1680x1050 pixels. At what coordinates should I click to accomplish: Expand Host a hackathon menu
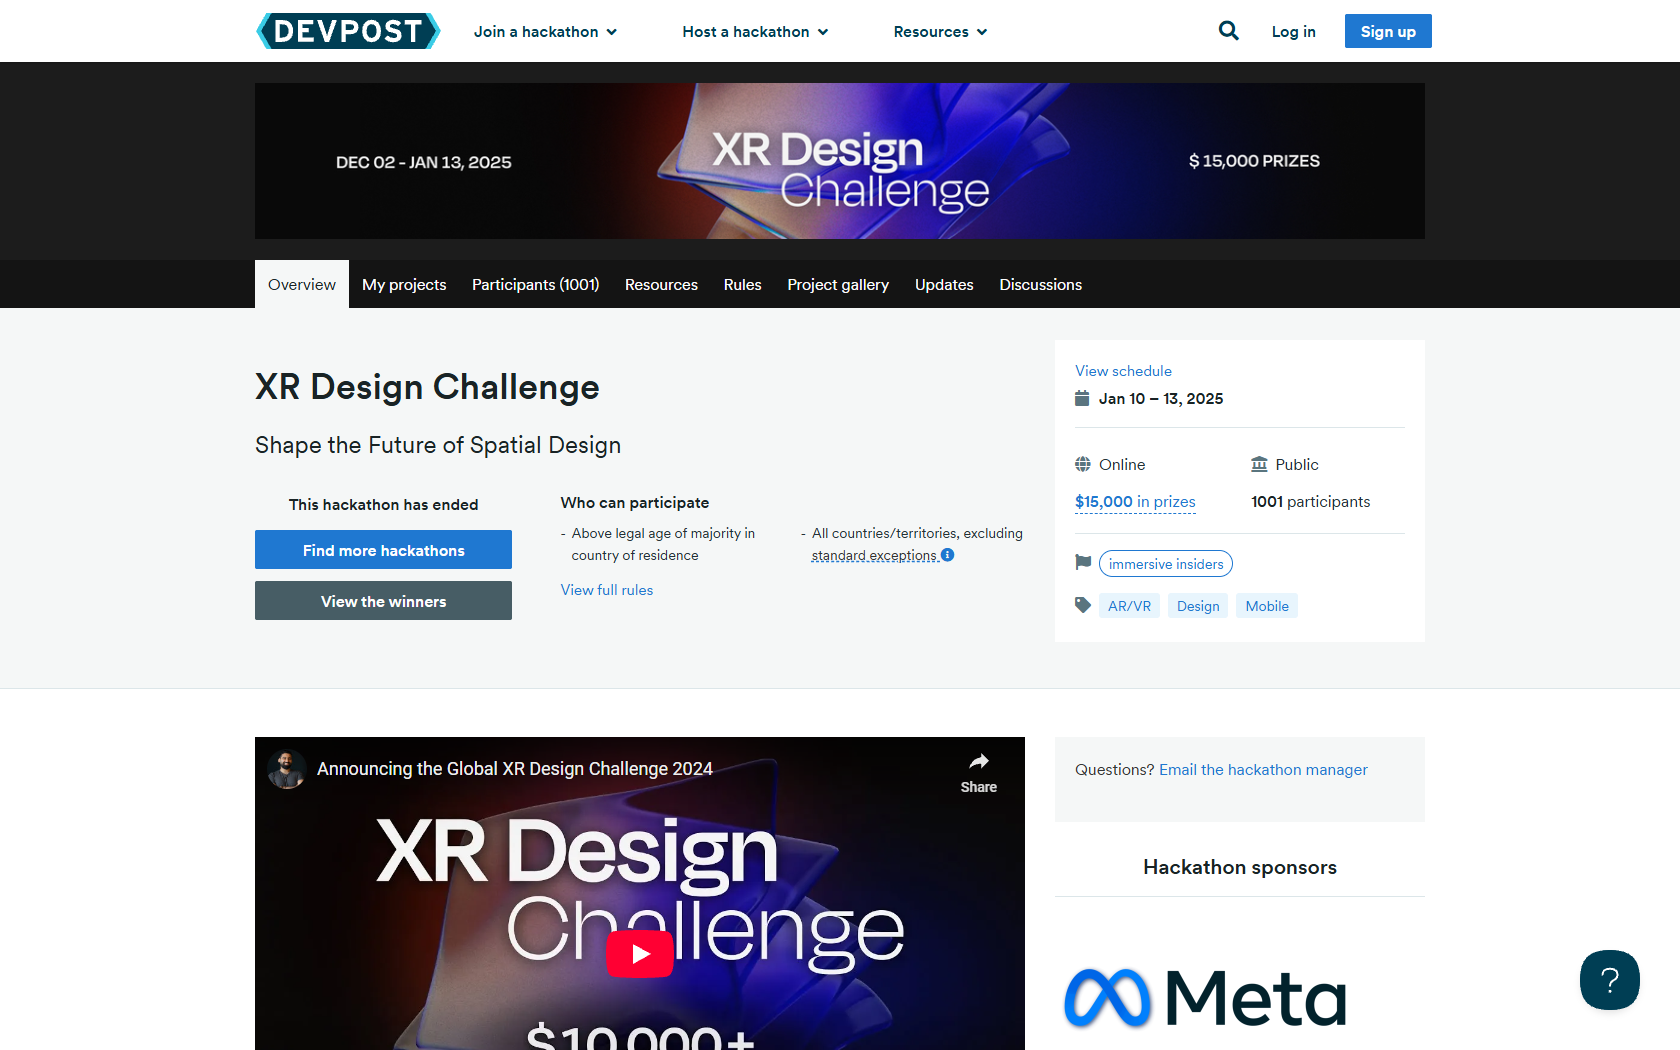tap(755, 32)
